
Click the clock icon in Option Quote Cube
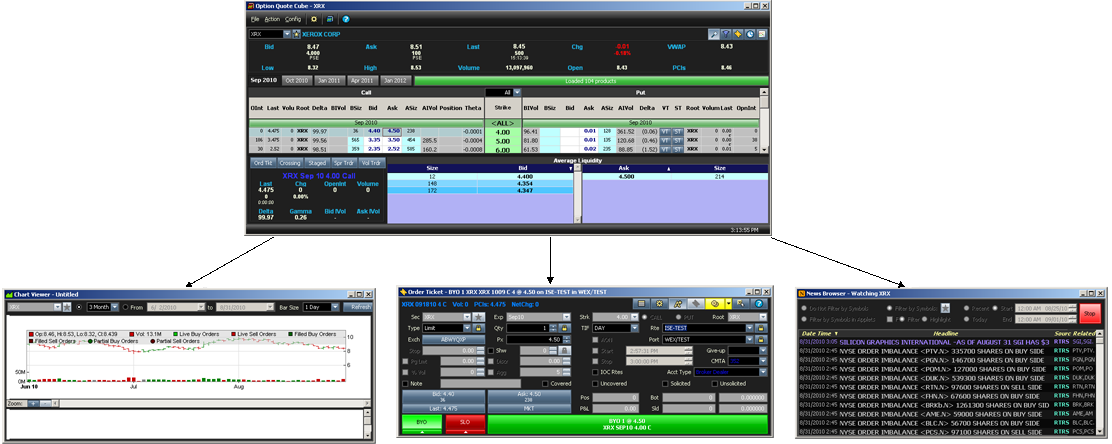tap(750, 34)
